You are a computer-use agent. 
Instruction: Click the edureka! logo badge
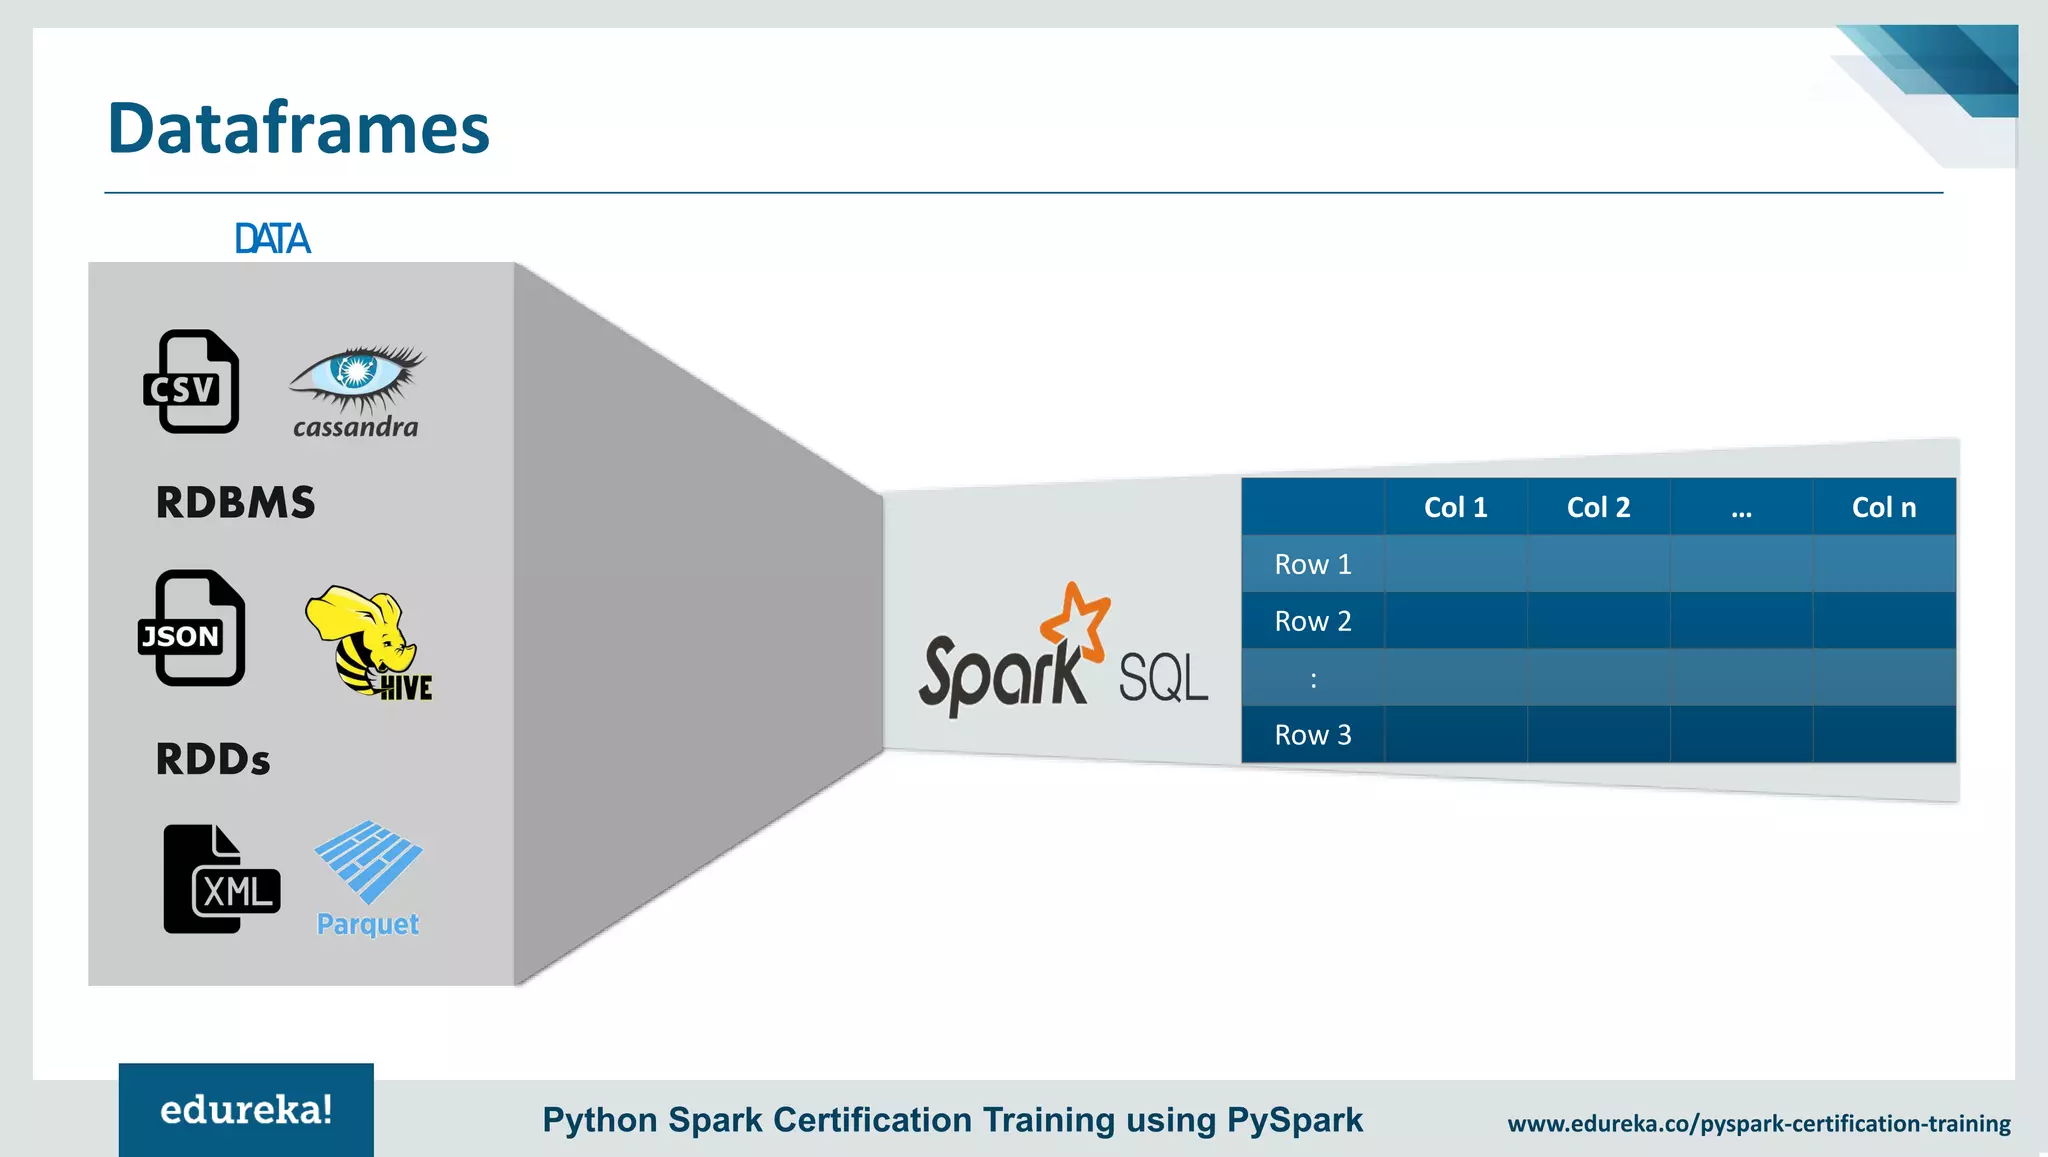(x=246, y=1110)
